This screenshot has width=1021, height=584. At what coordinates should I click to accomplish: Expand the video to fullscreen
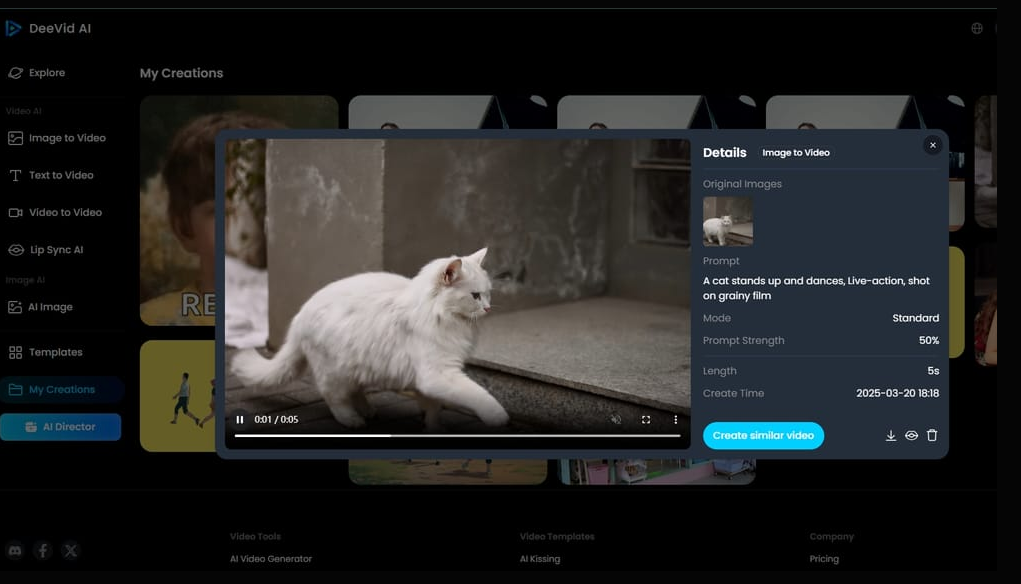tap(646, 420)
